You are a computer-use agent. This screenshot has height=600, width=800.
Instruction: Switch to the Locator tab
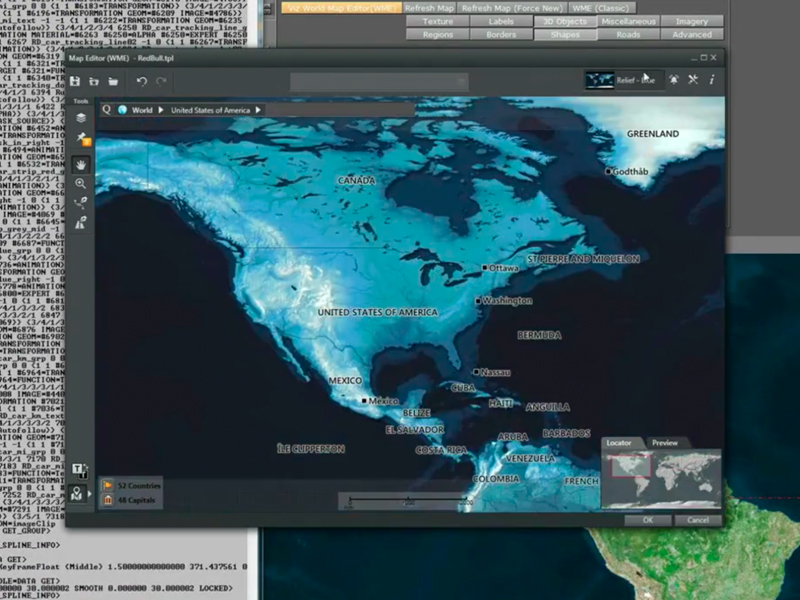619,443
